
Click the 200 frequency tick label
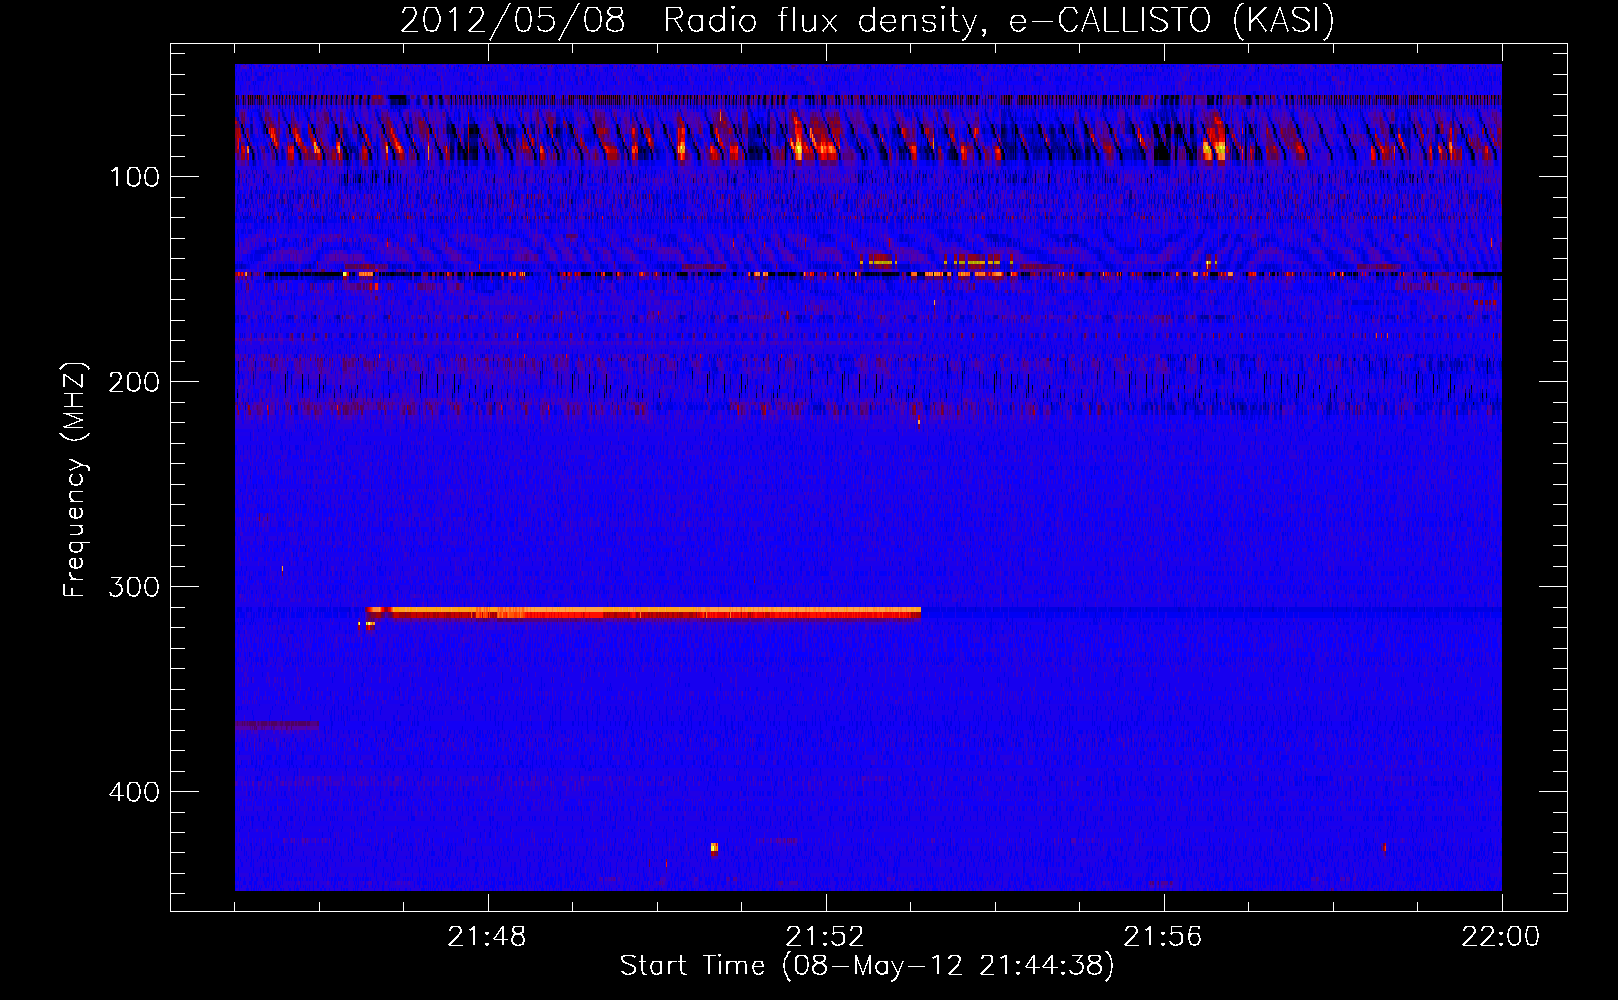(x=134, y=382)
